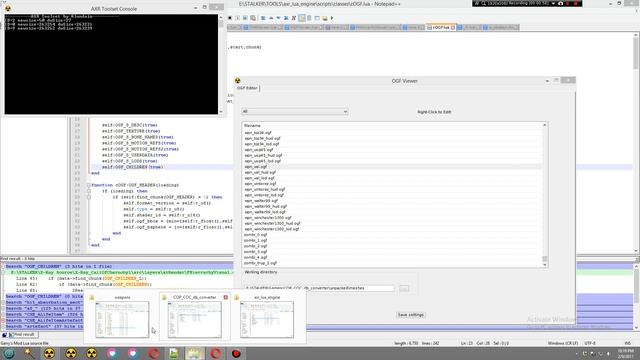Screen dimensions: 640x360
Task: Open the weapons window thumbnail preview
Action: pos(122,320)
